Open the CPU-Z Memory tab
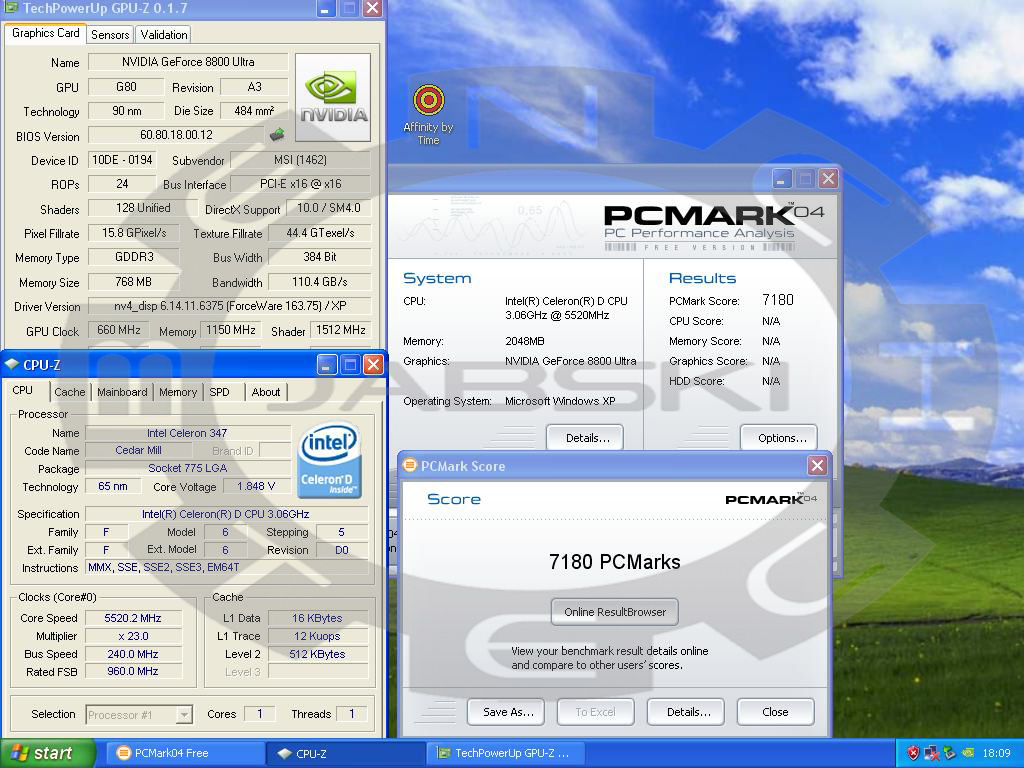Image resolution: width=1024 pixels, height=768 pixels. (178, 392)
